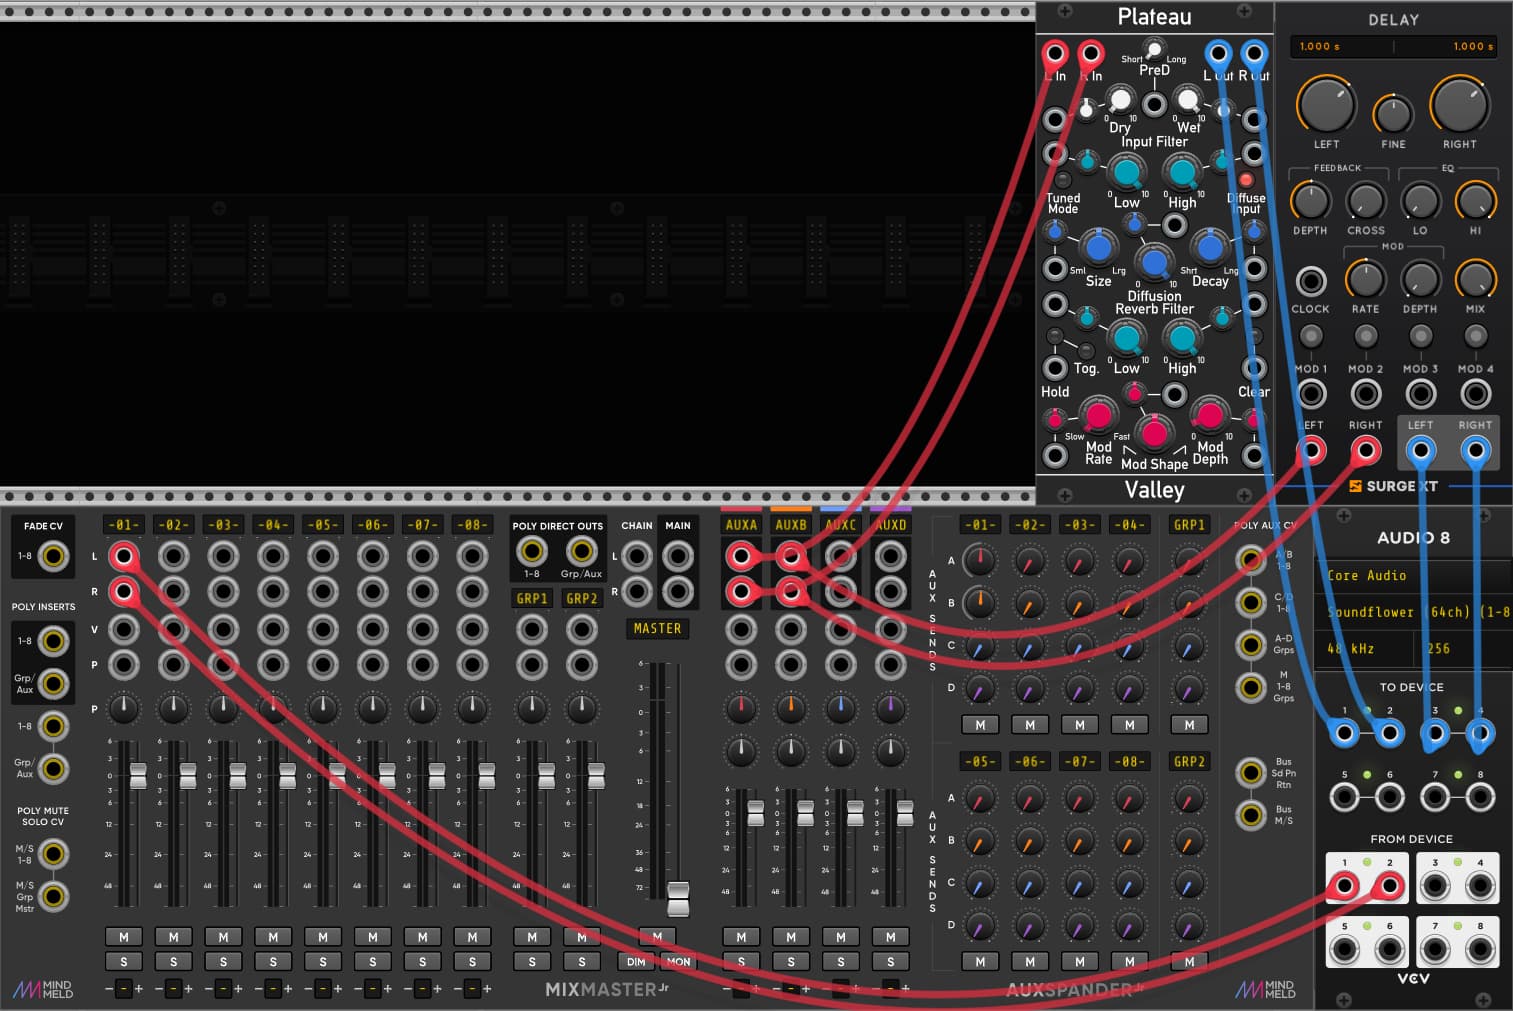
Task: Click the Delay FINE knob
Action: 1393,114
